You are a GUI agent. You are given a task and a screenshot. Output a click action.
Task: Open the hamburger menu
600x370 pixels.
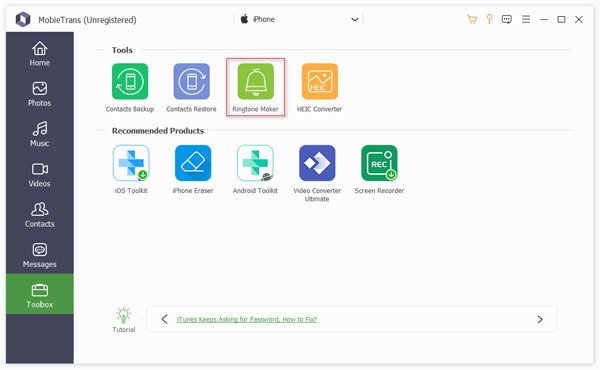click(x=526, y=19)
